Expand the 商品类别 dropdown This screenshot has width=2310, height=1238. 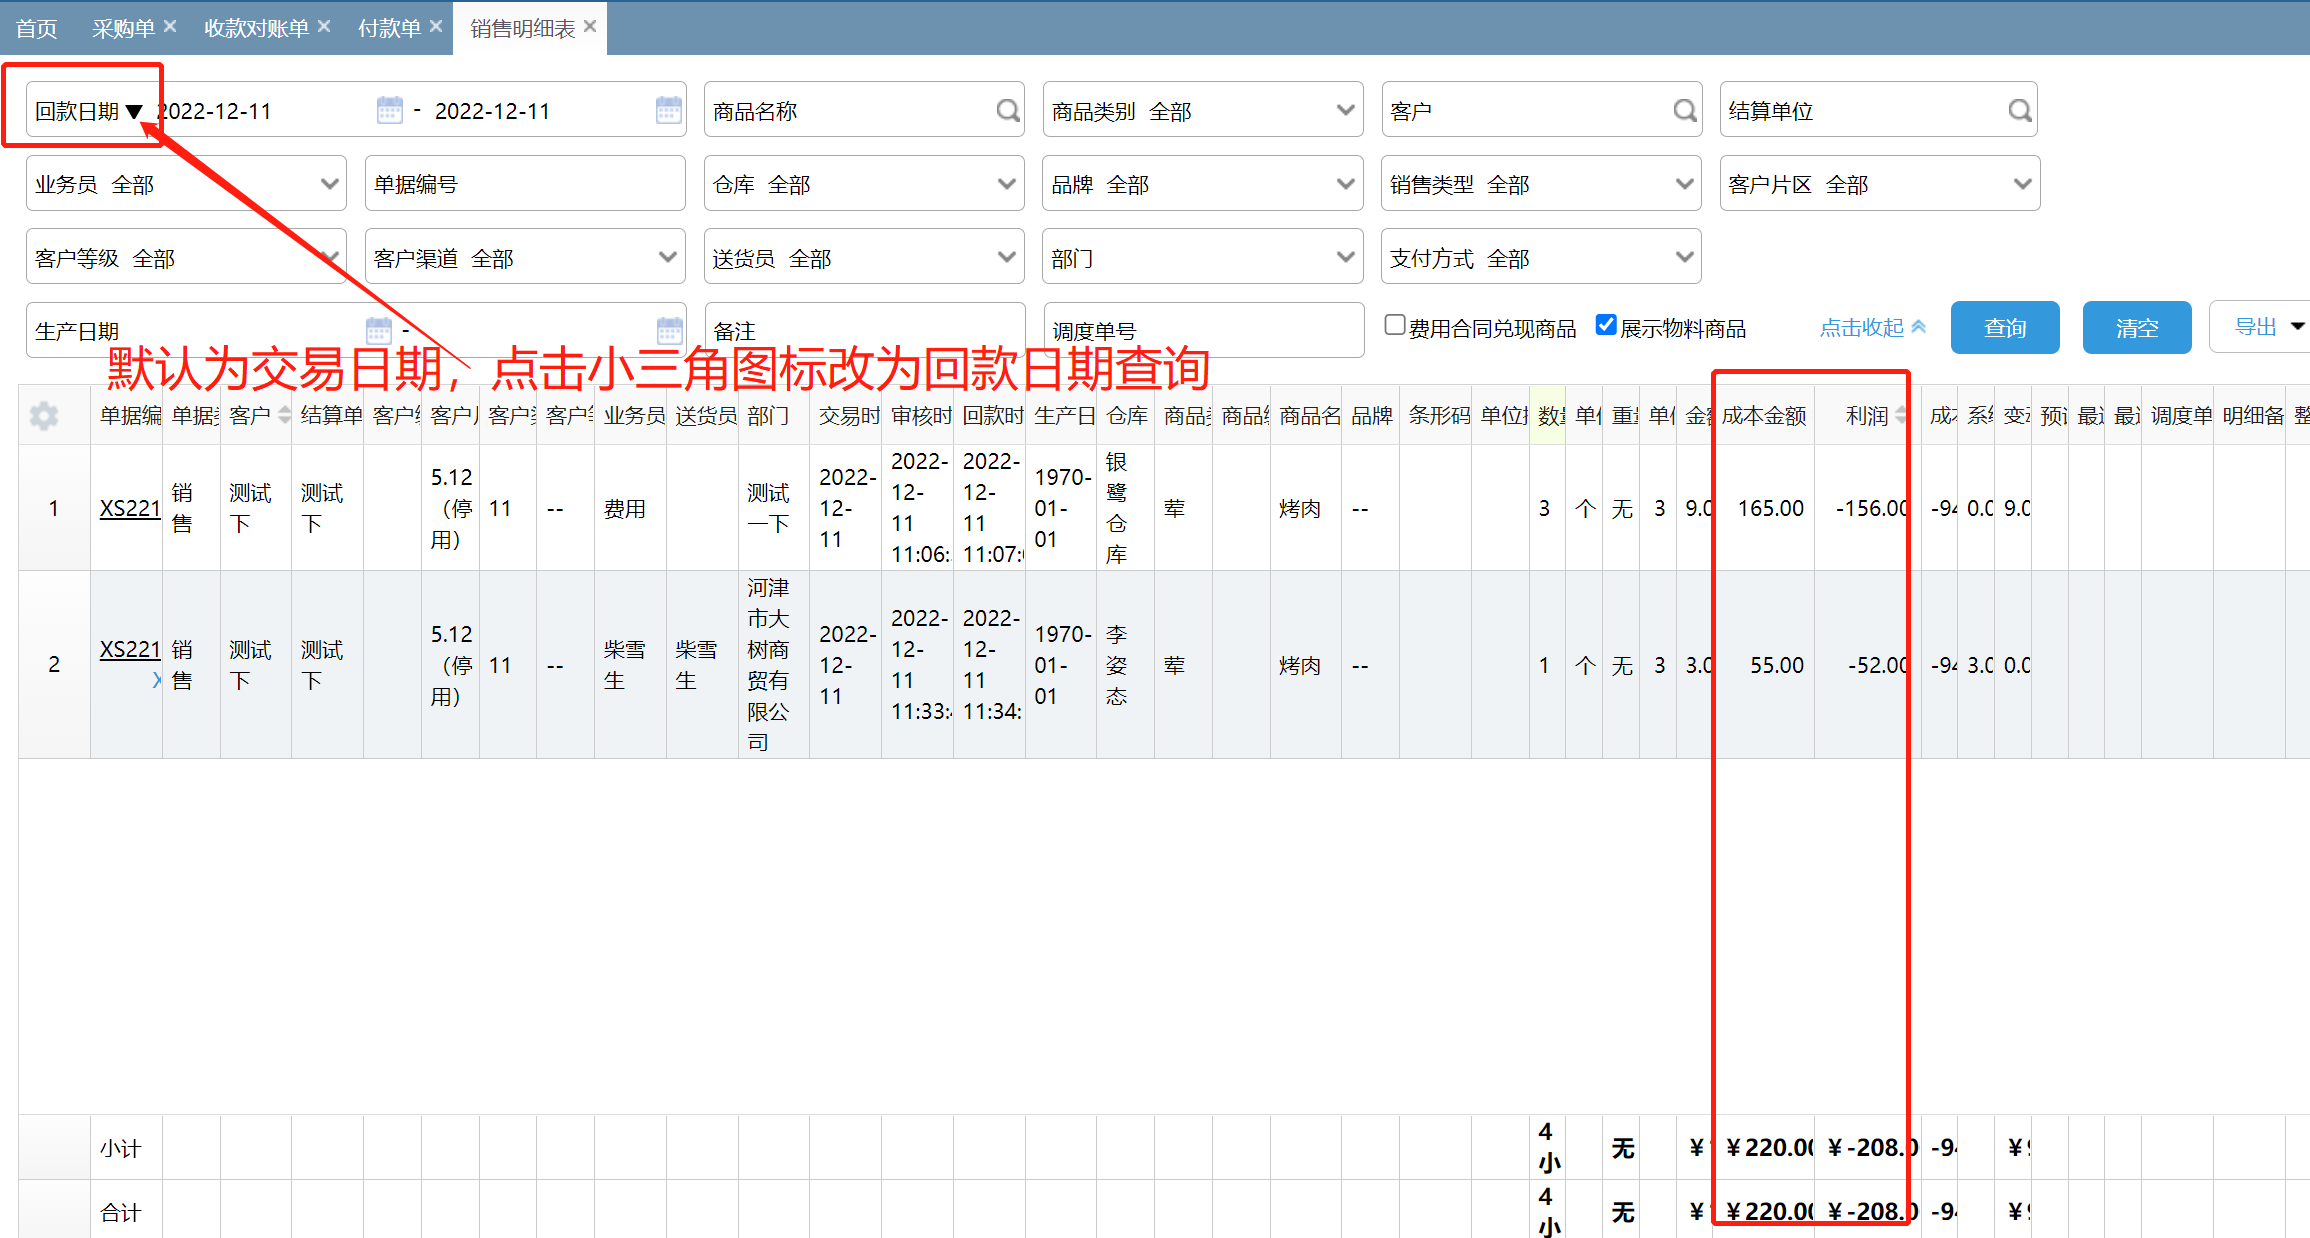1345,110
